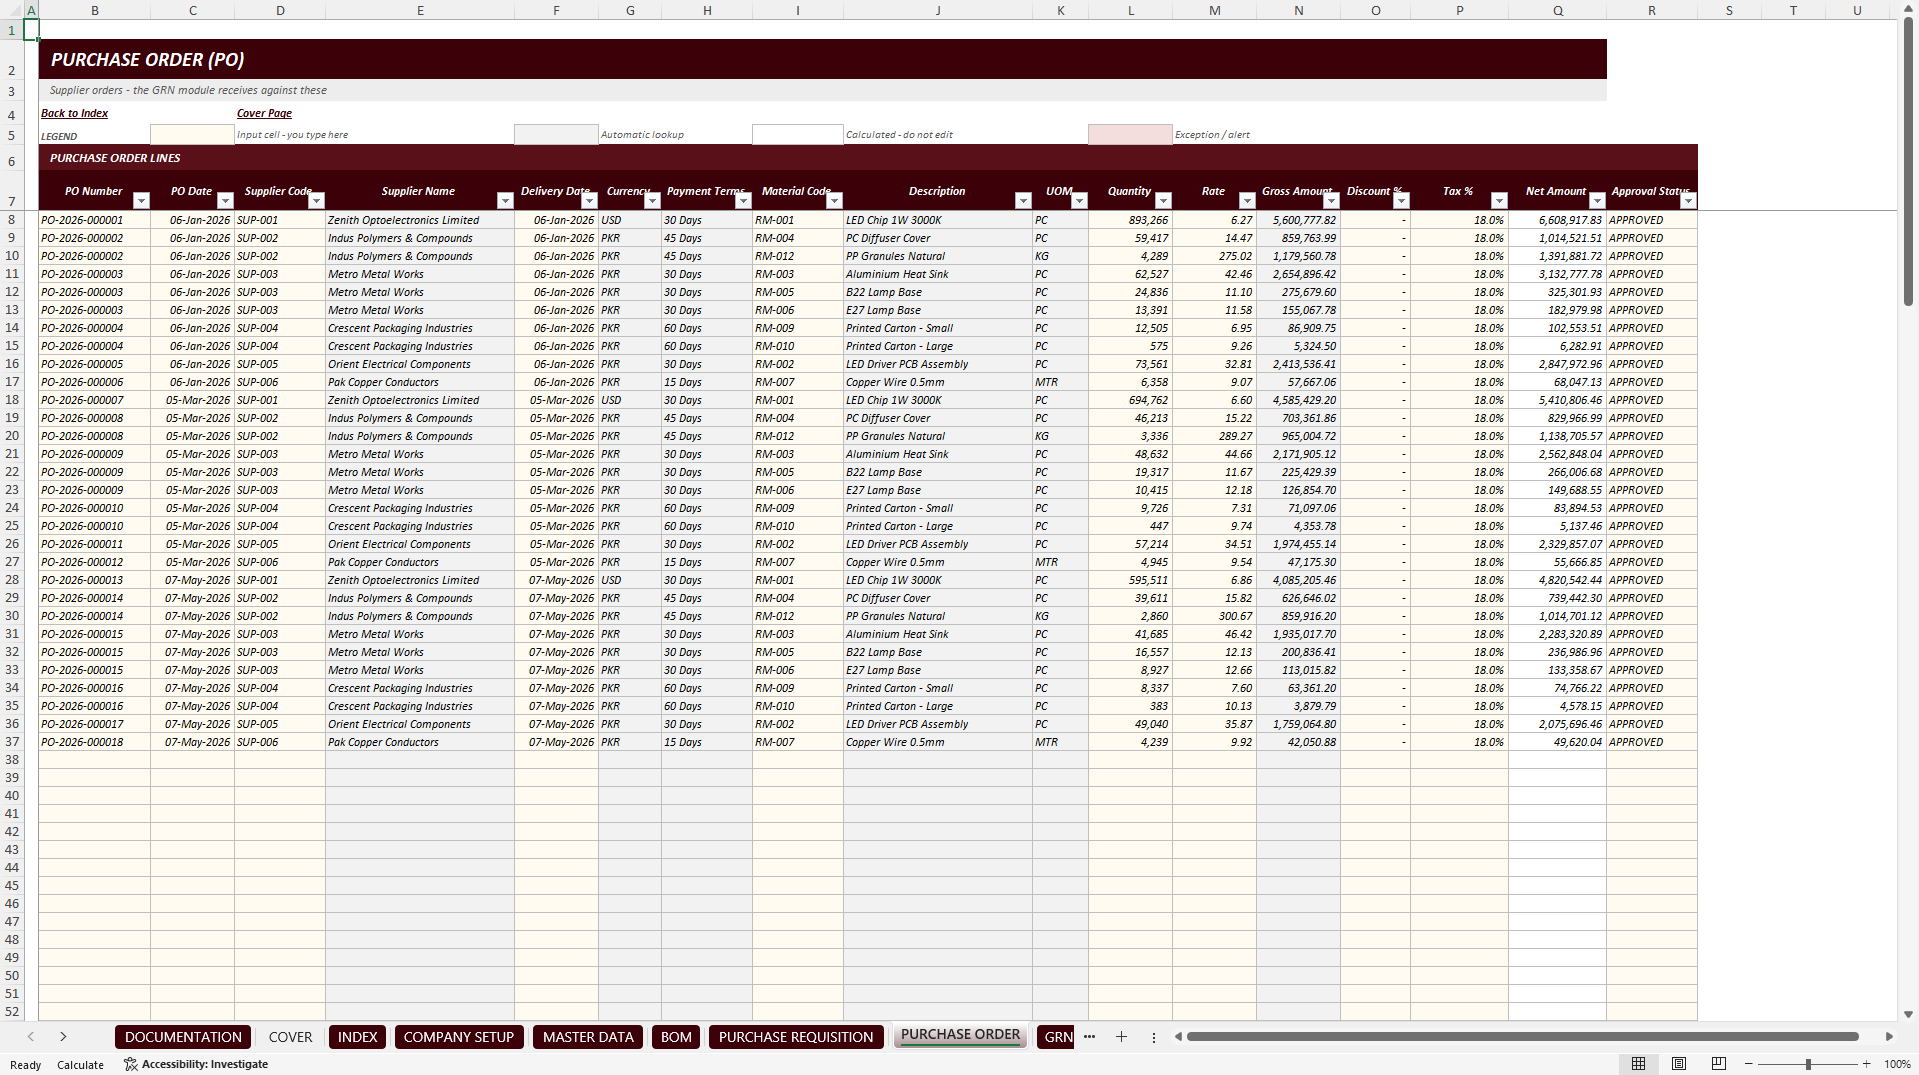This screenshot has height=1075, width=1919.
Task: Click the zoom slider handle
Action: click(1807, 1064)
